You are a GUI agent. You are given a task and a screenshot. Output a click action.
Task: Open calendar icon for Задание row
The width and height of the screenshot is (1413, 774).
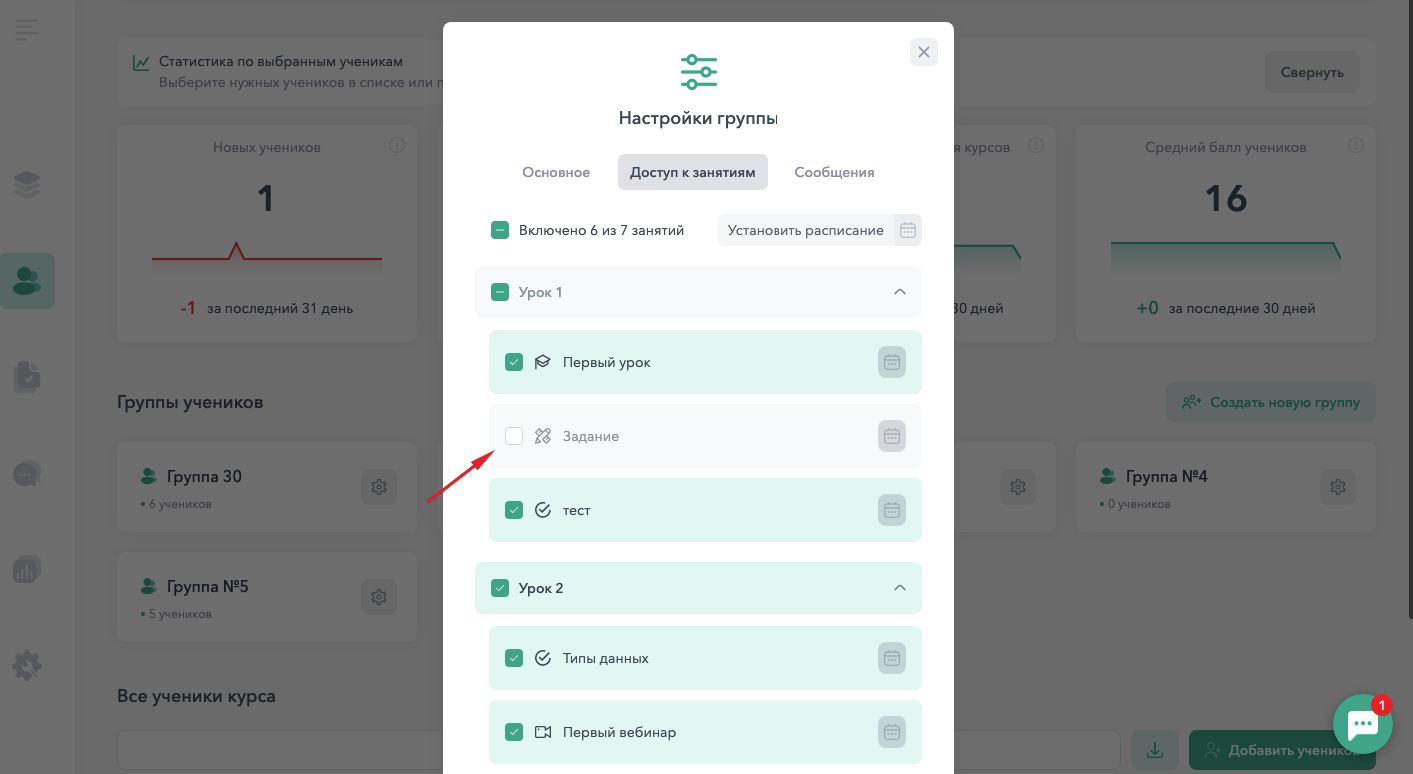pyautogui.click(x=892, y=436)
